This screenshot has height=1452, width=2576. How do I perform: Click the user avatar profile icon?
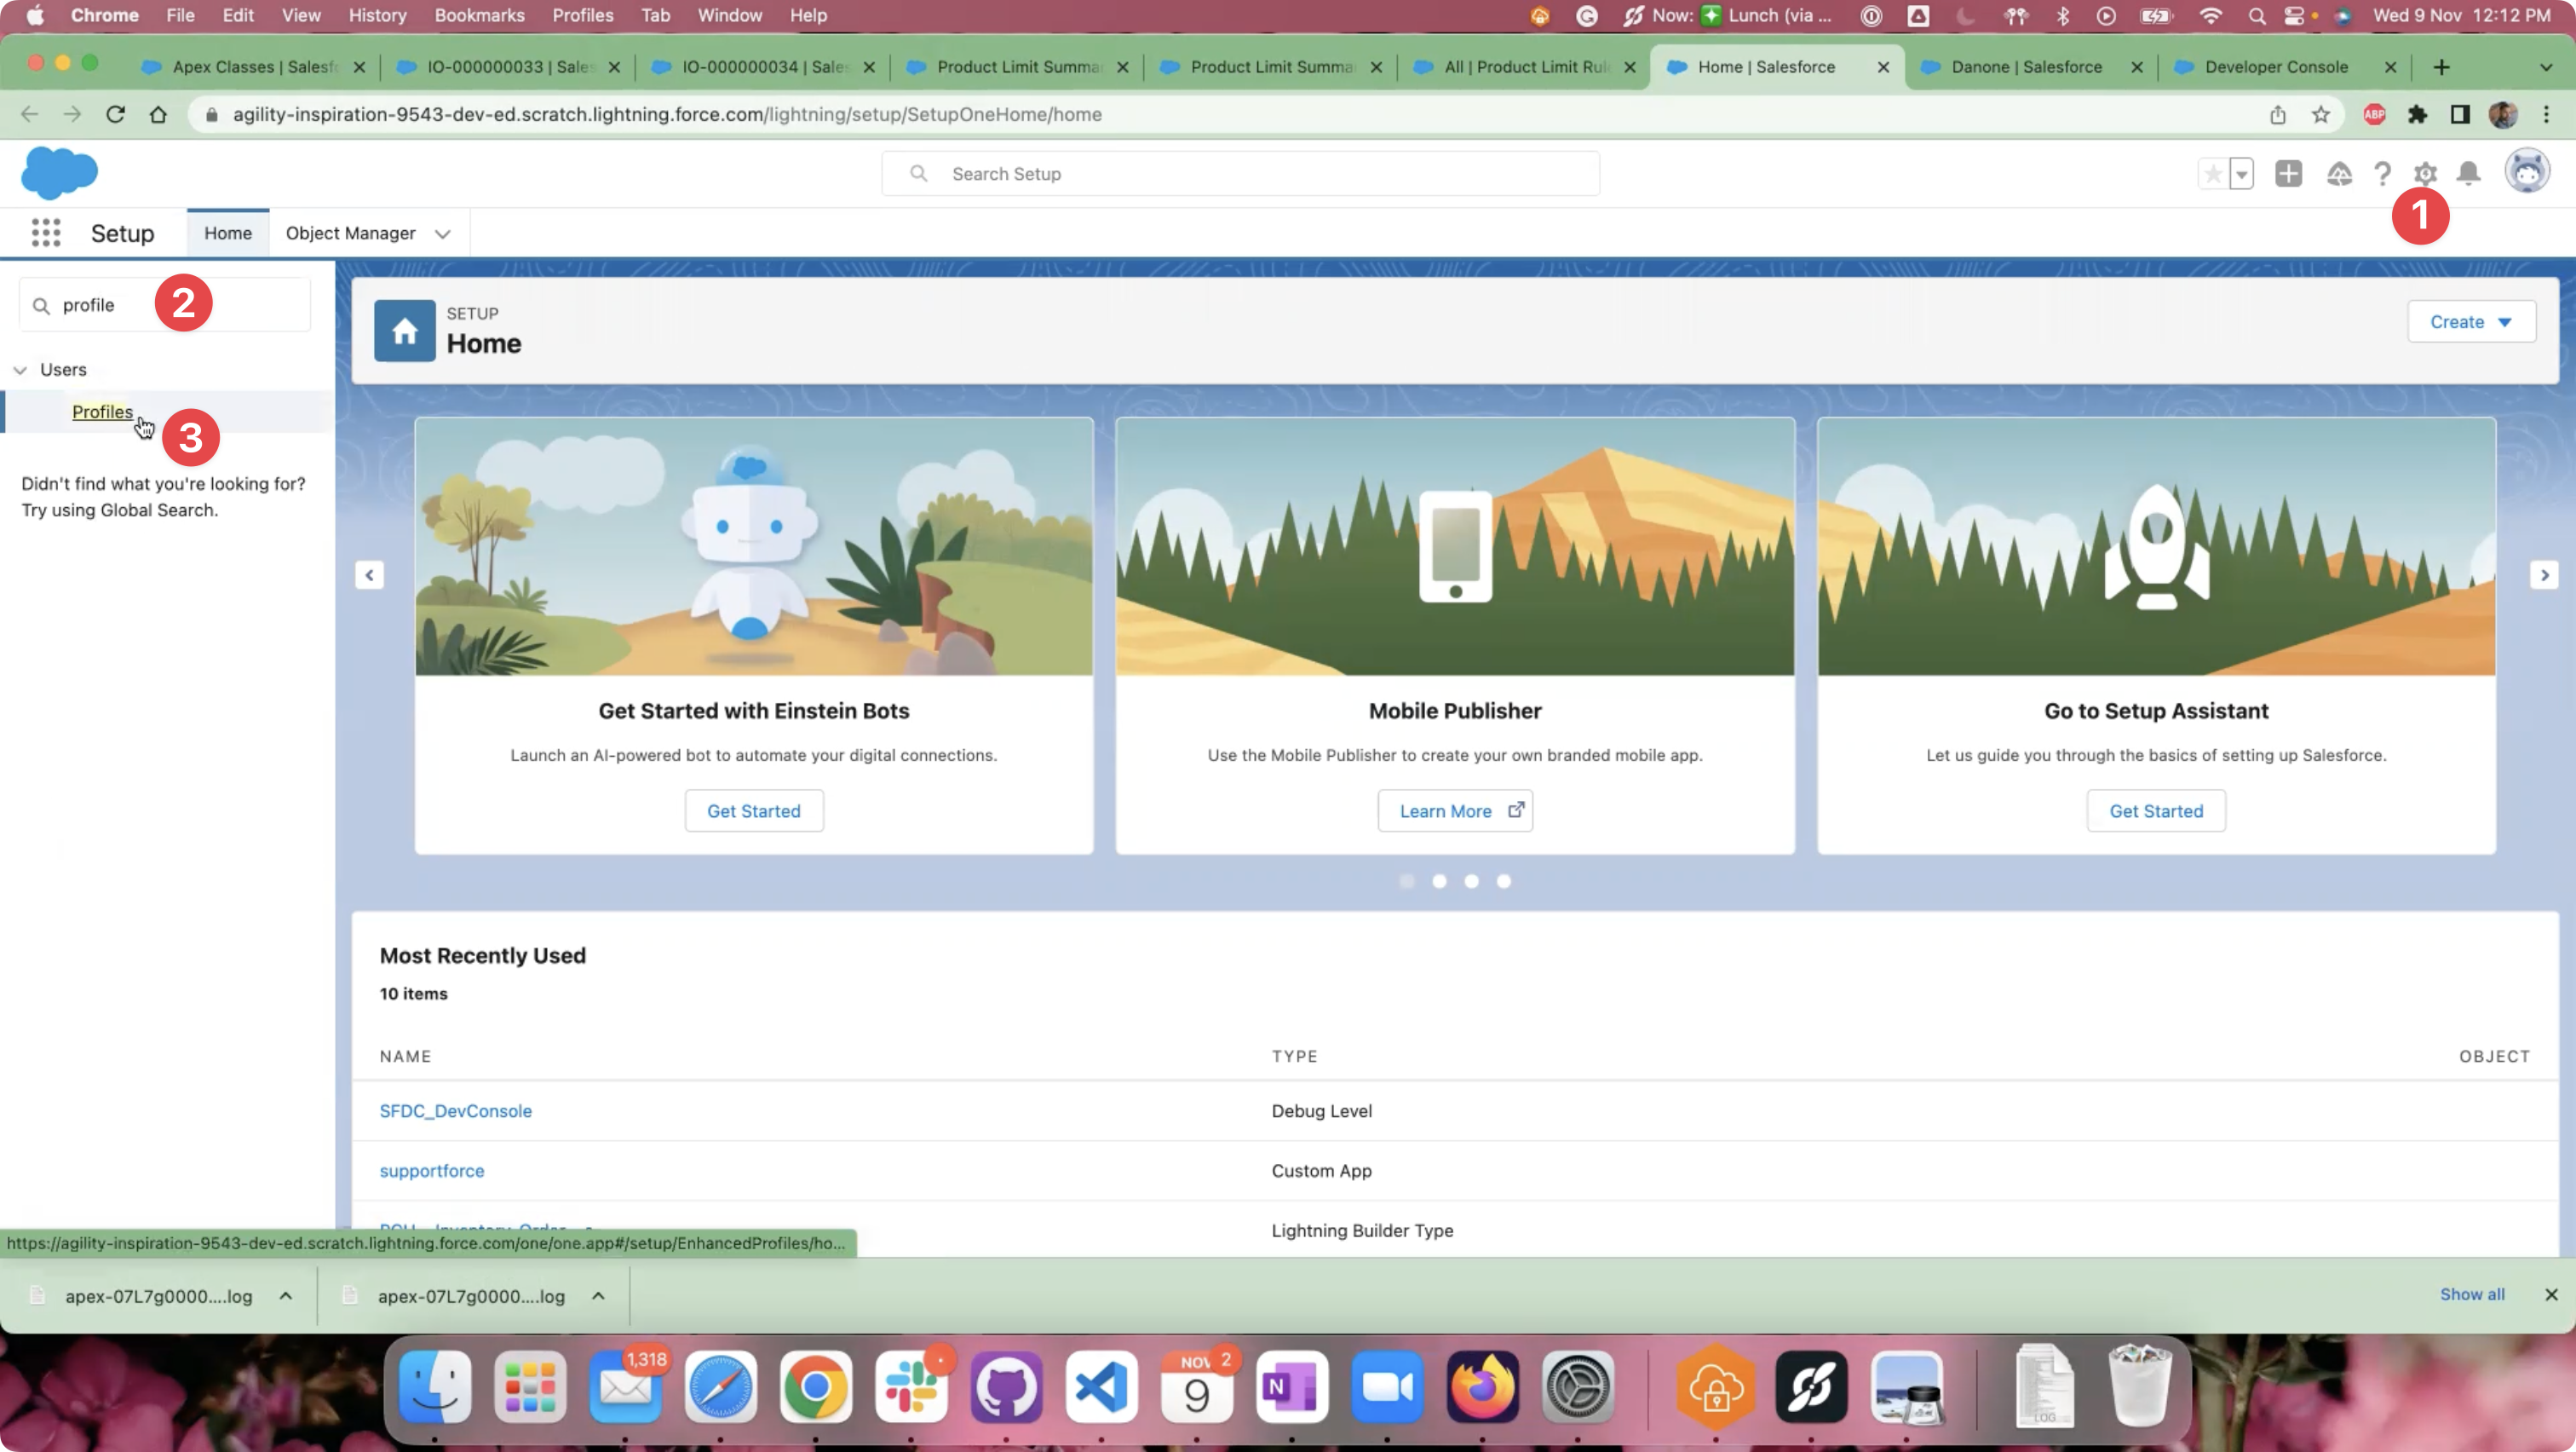[x=2526, y=172]
